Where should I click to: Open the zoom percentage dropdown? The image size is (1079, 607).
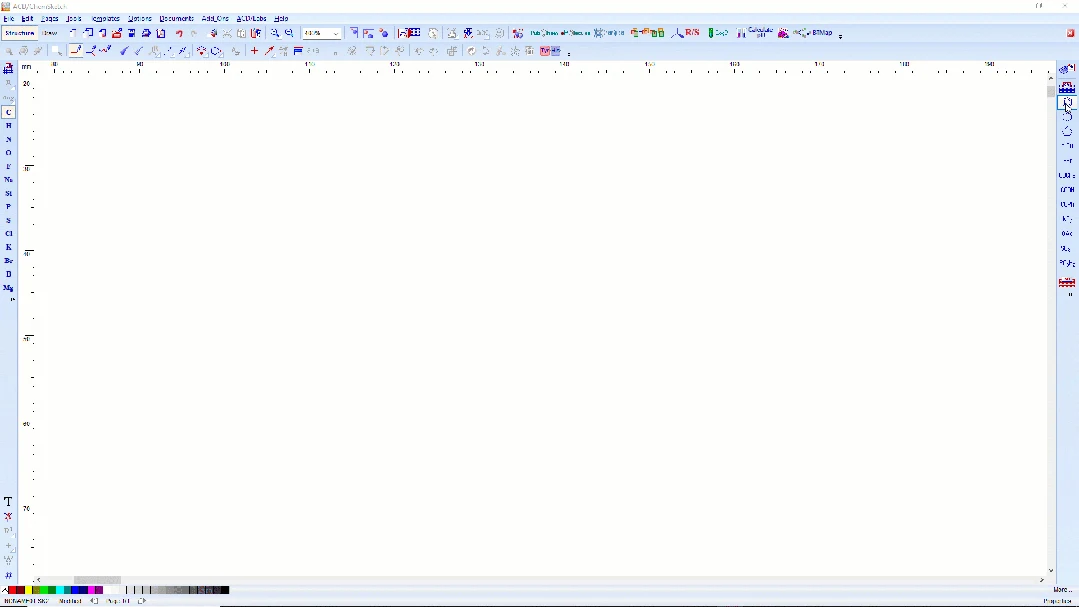click(x=336, y=33)
